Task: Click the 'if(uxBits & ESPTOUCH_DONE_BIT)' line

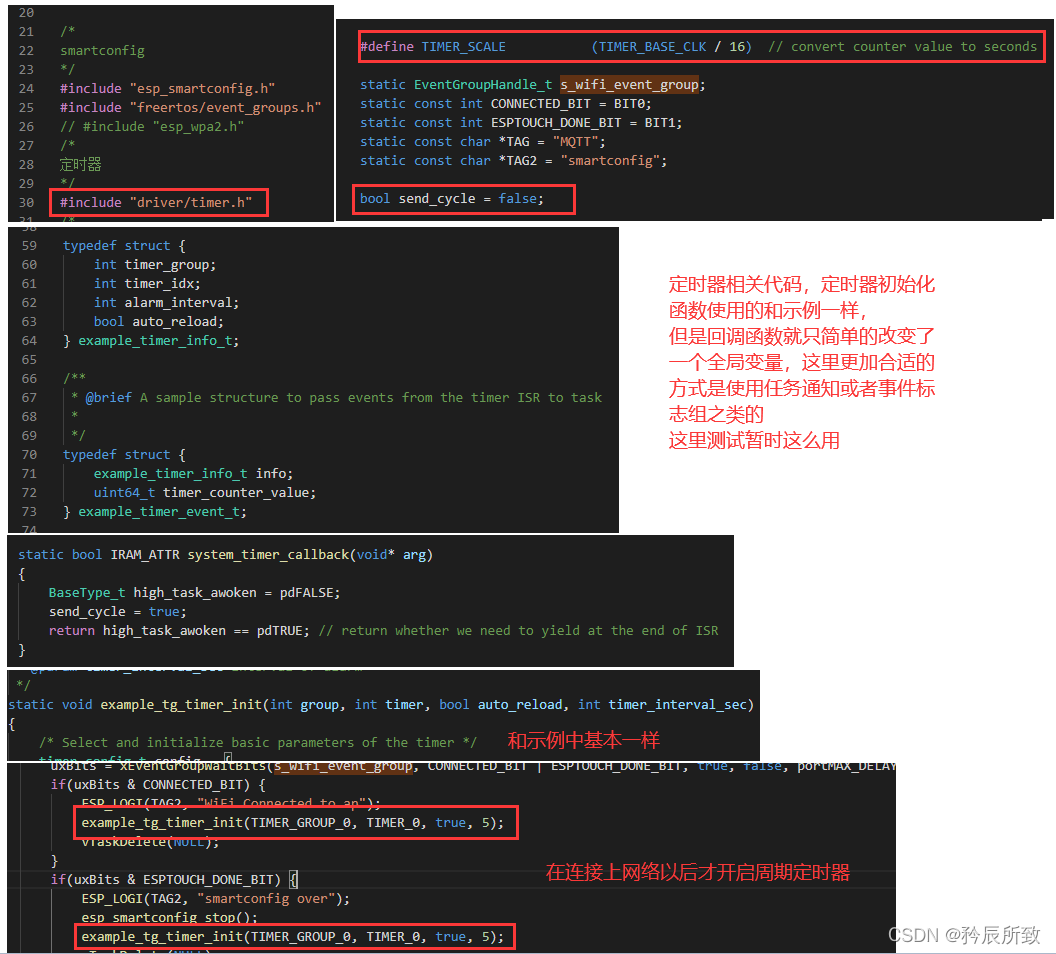Action: coord(174,879)
